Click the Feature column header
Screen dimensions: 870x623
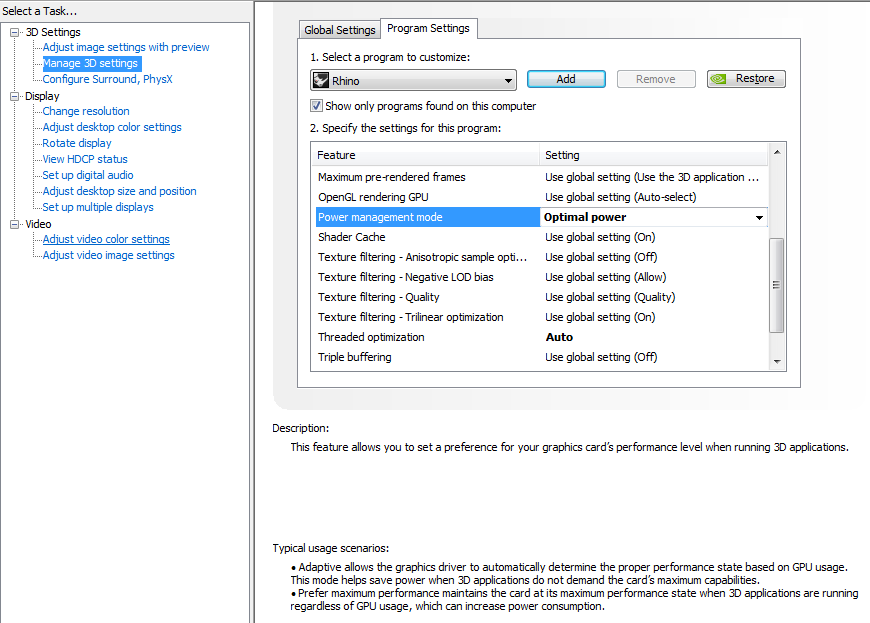(x=426, y=155)
